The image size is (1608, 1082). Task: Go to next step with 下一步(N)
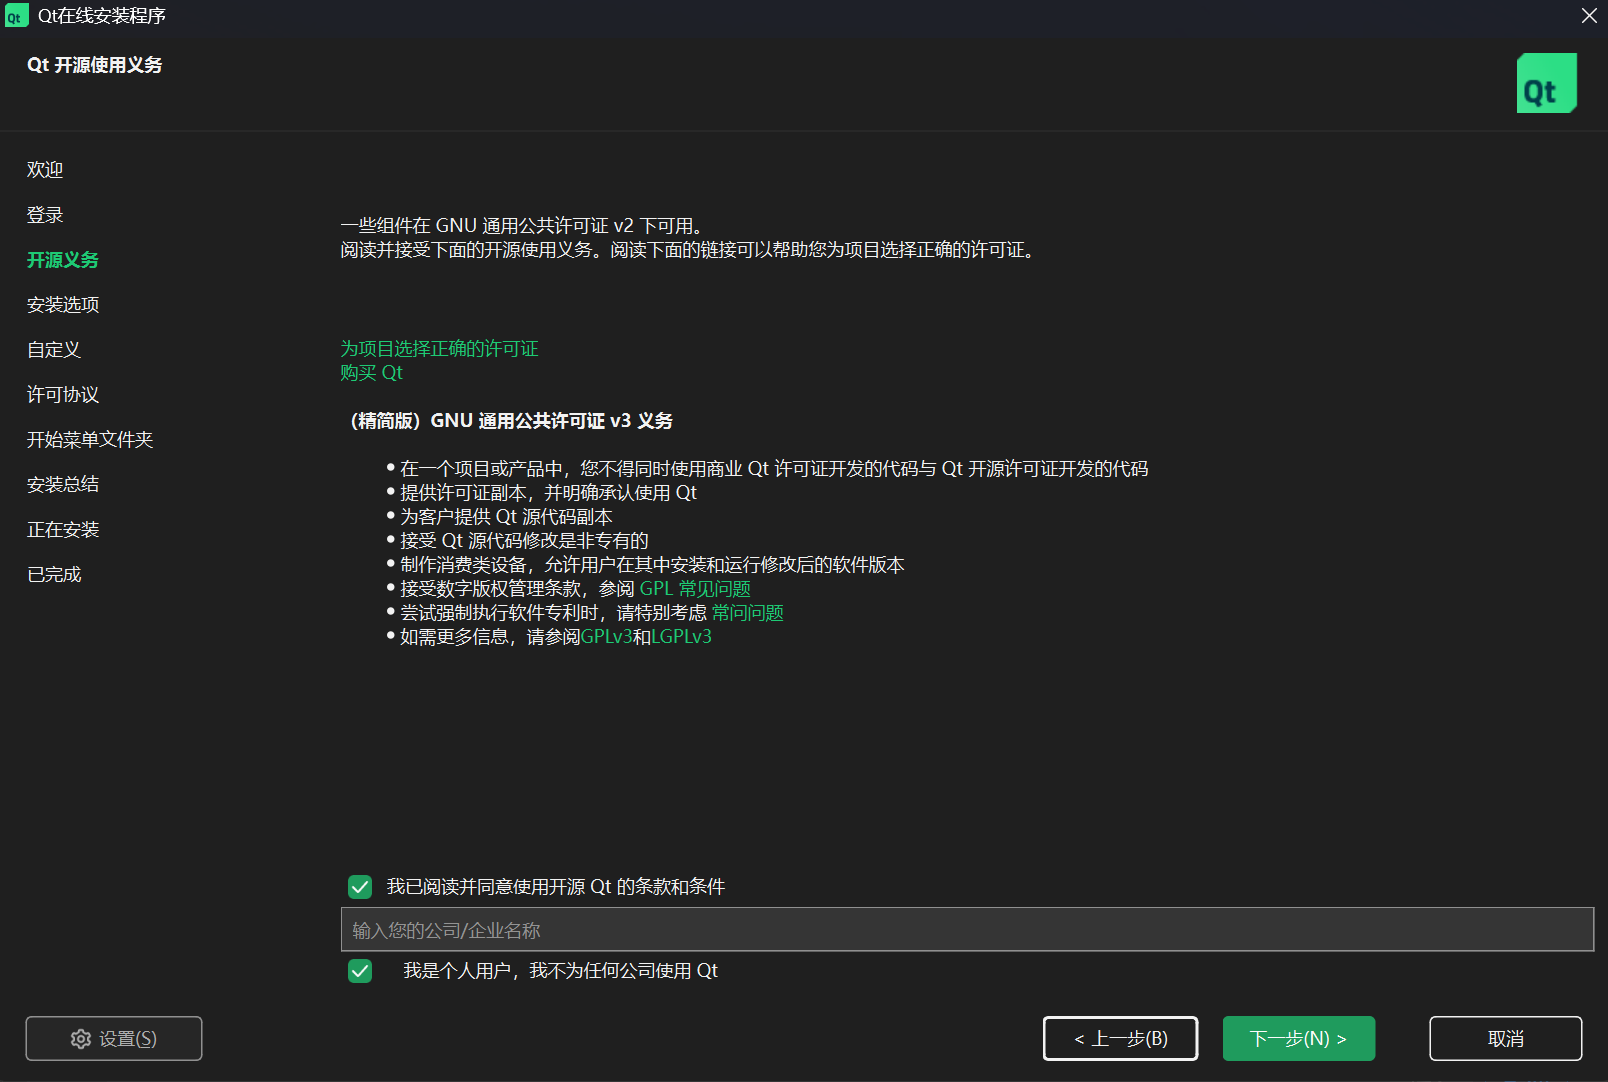[x=1299, y=1039]
